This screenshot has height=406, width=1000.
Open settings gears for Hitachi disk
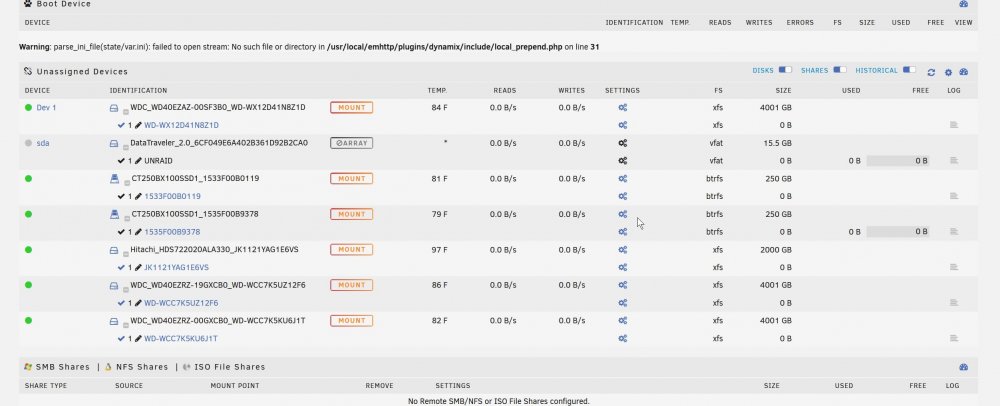coord(622,250)
